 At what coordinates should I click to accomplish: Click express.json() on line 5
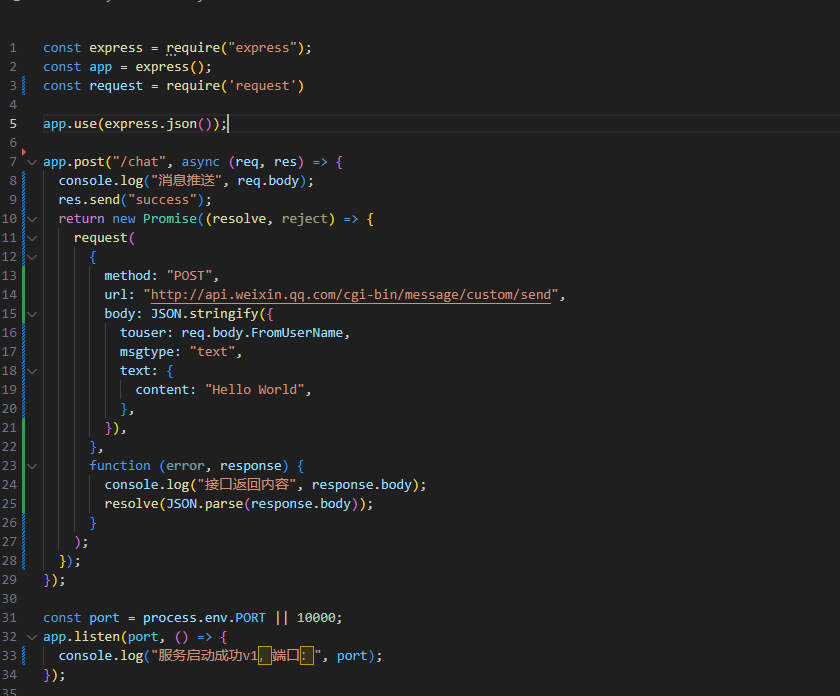(x=158, y=124)
